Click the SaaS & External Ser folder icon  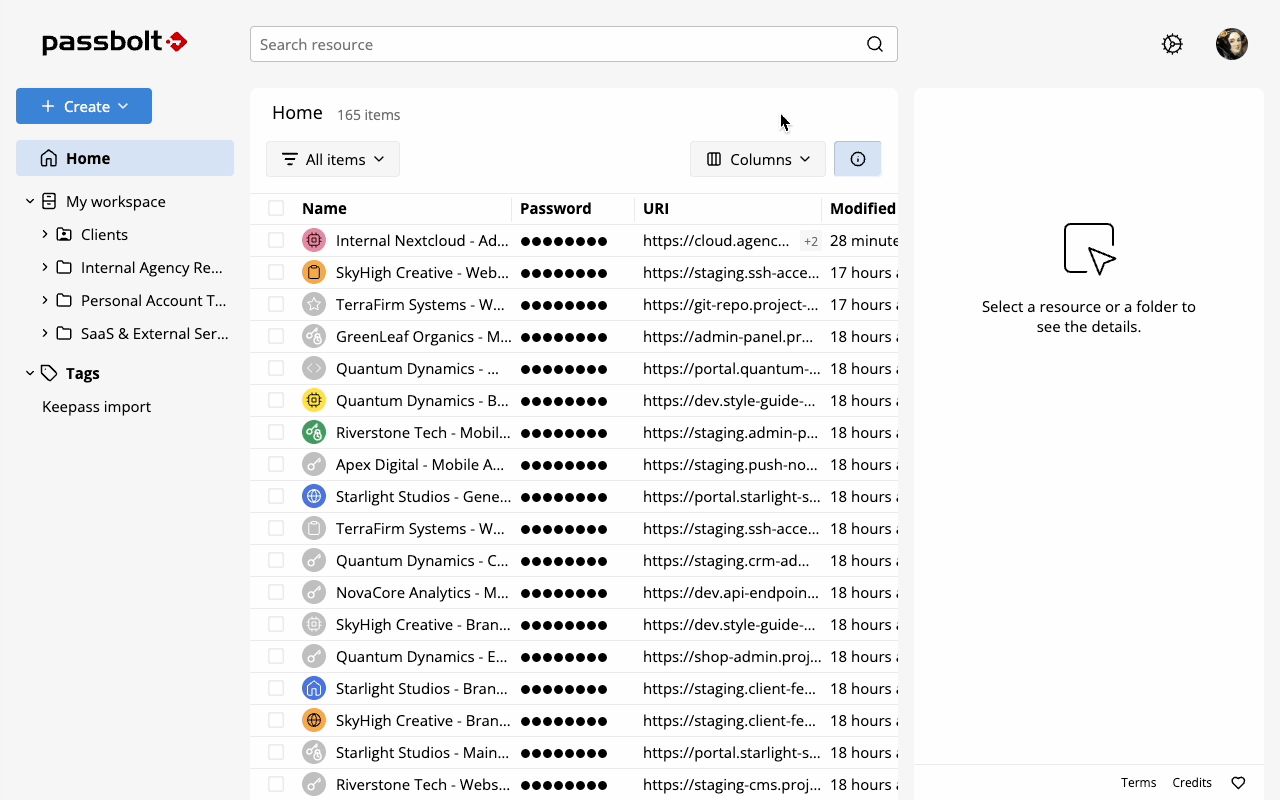(x=64, y=333)
